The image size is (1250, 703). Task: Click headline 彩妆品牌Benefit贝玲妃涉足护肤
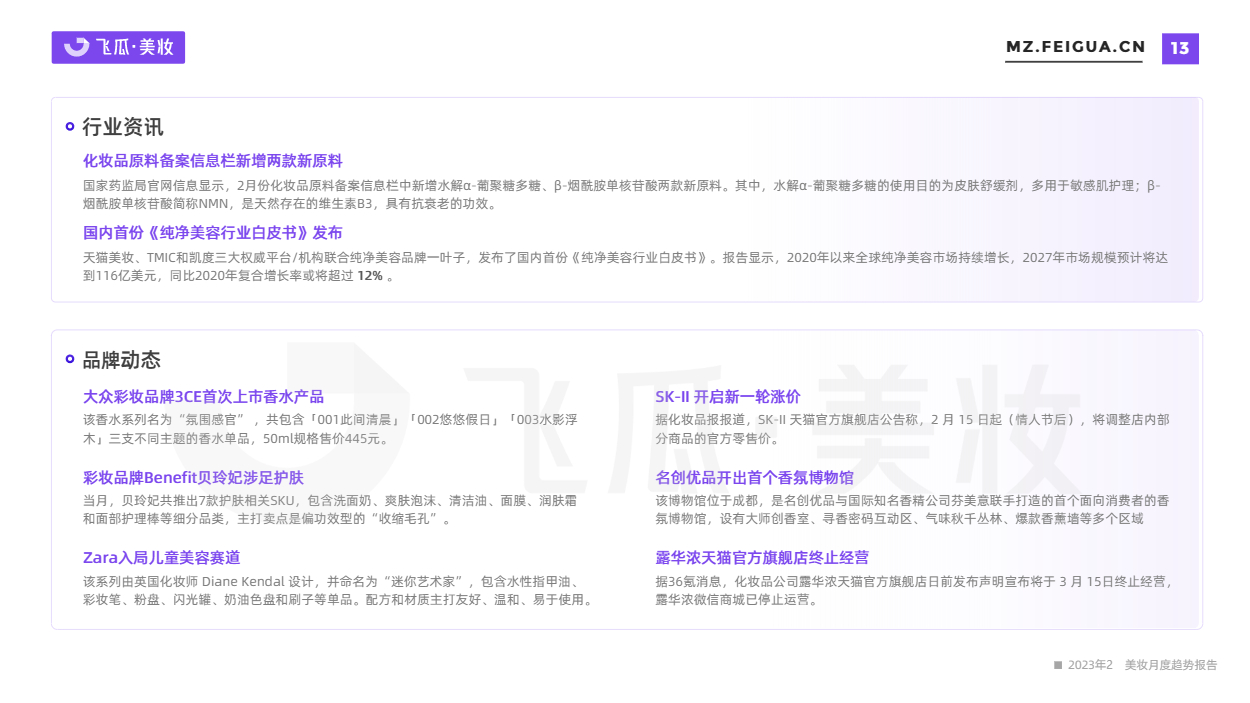193,478
